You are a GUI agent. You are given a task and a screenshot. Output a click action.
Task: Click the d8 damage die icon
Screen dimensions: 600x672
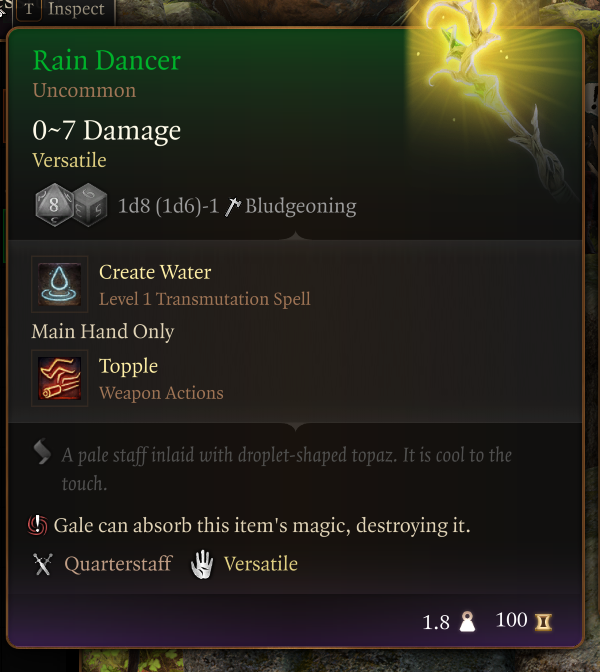[54, 205]
